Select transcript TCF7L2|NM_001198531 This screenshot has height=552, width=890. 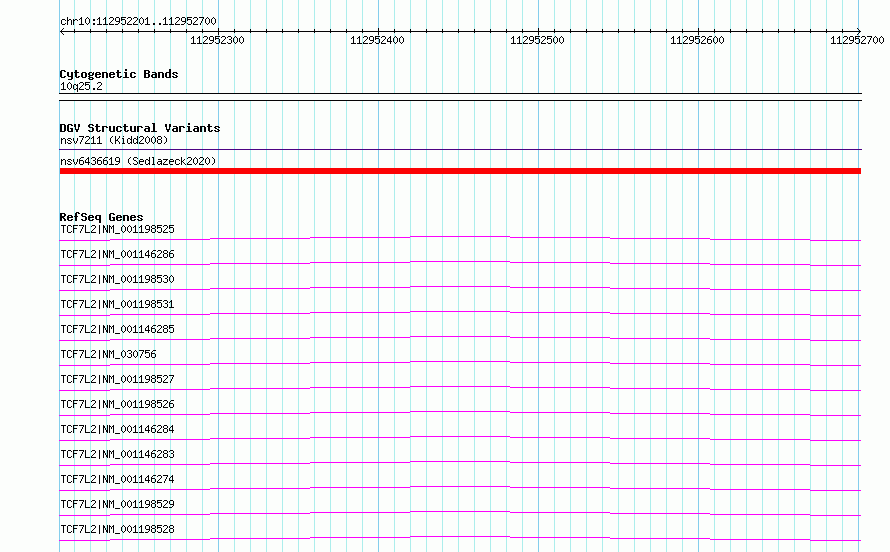pyautogui.click(x=117, y=304)
